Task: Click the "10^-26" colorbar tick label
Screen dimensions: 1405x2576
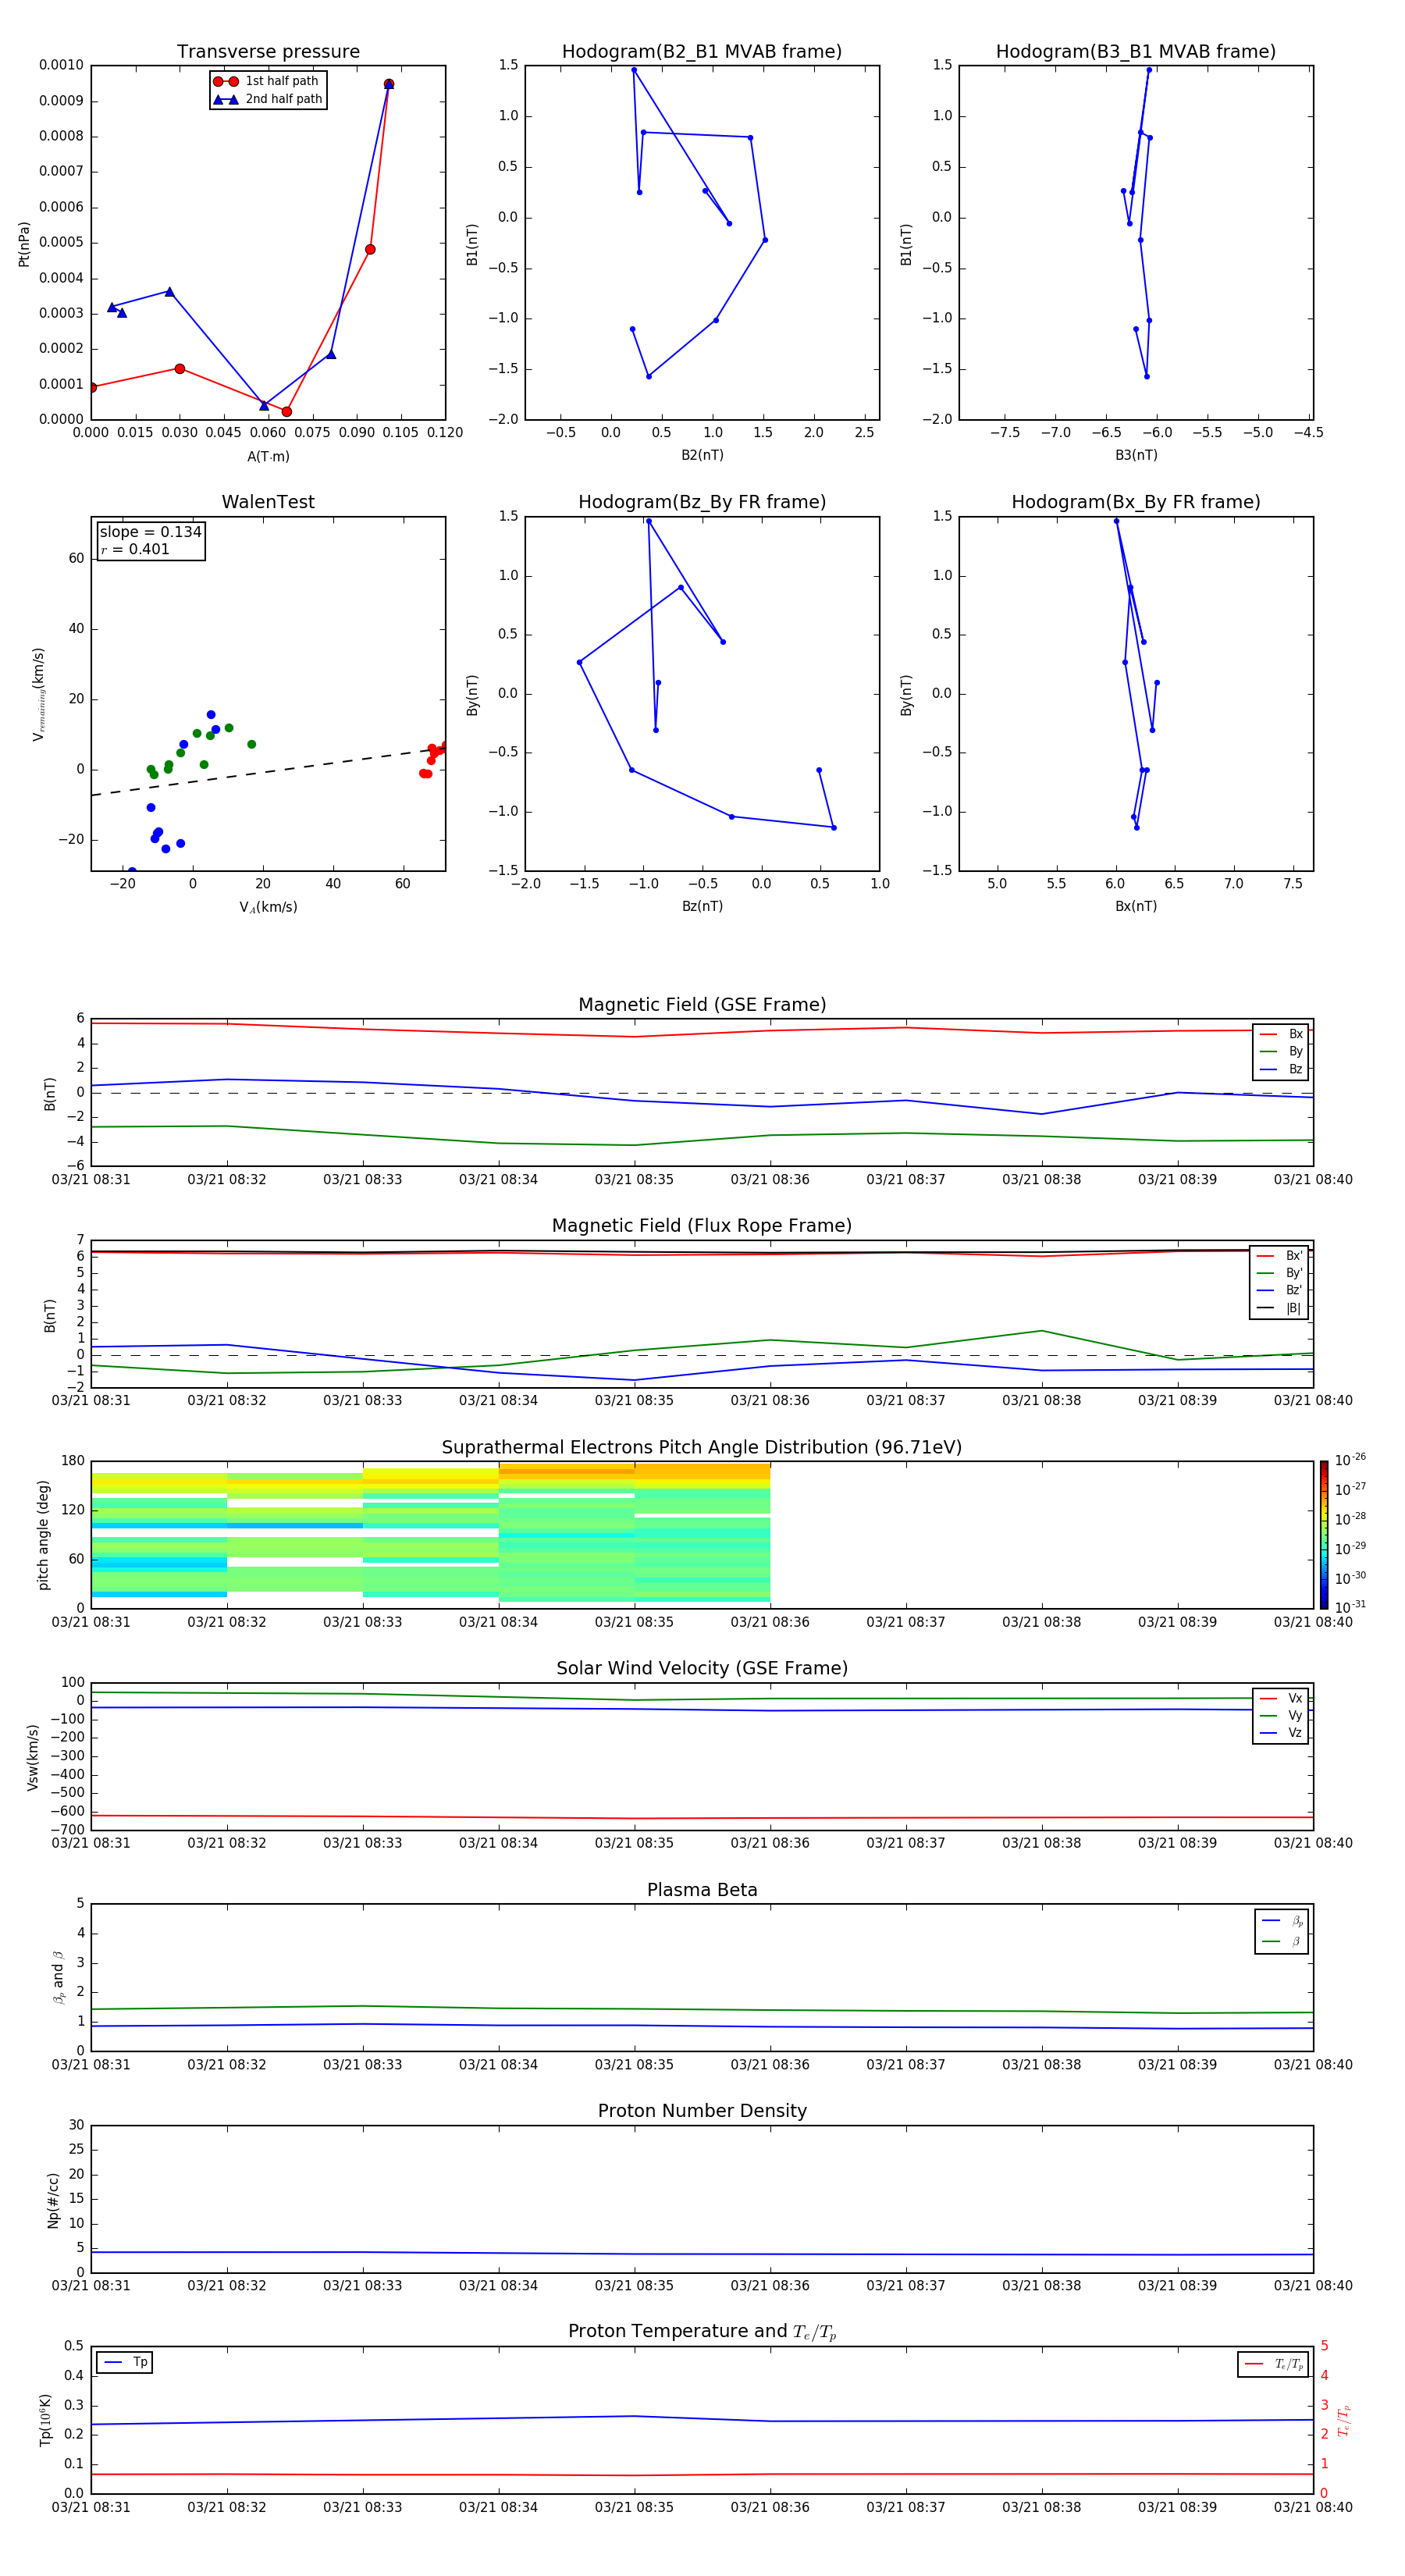Action: coord(1351,1460)
